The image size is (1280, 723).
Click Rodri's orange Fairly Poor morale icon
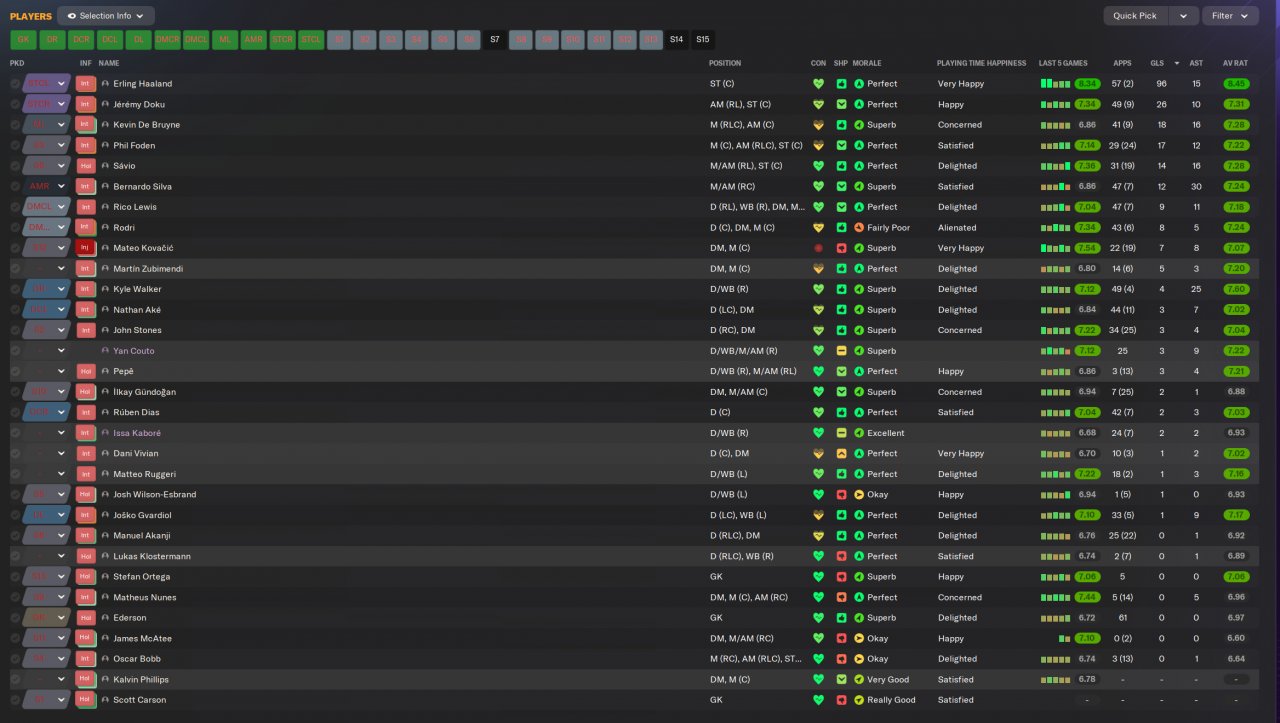[859, 228]
